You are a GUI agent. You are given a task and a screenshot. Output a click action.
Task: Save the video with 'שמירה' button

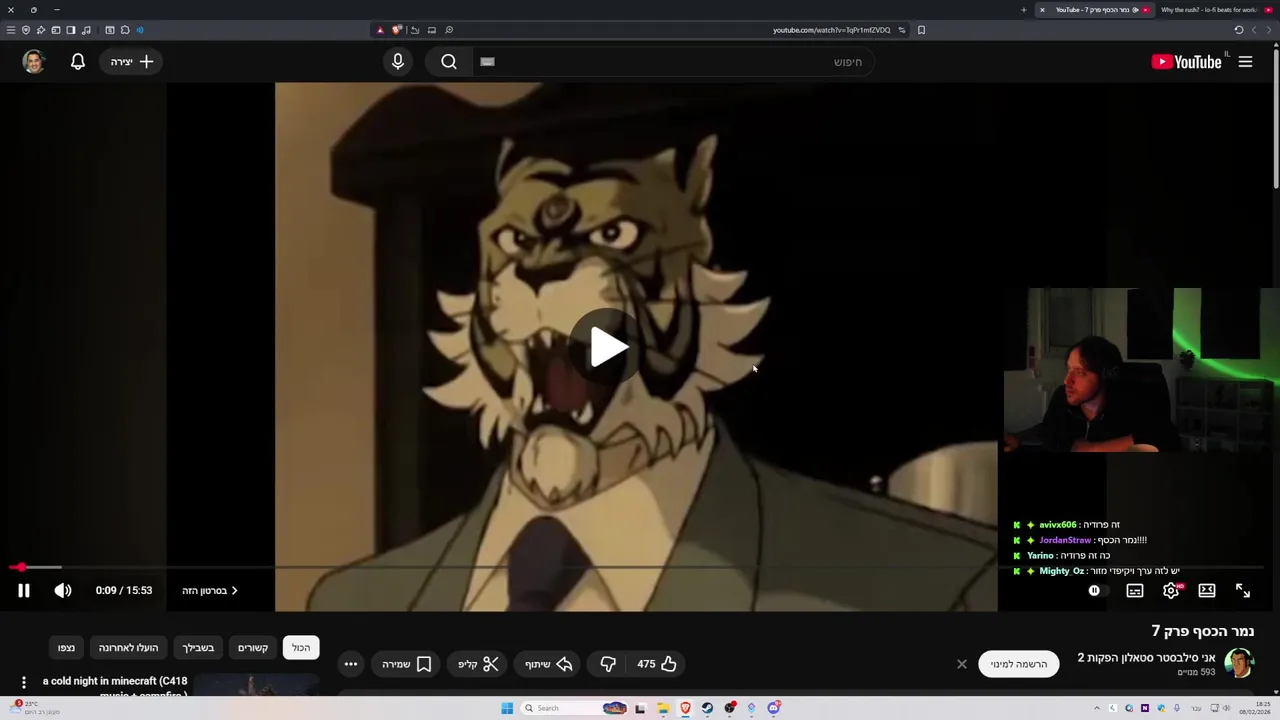(x=407, y=664)
